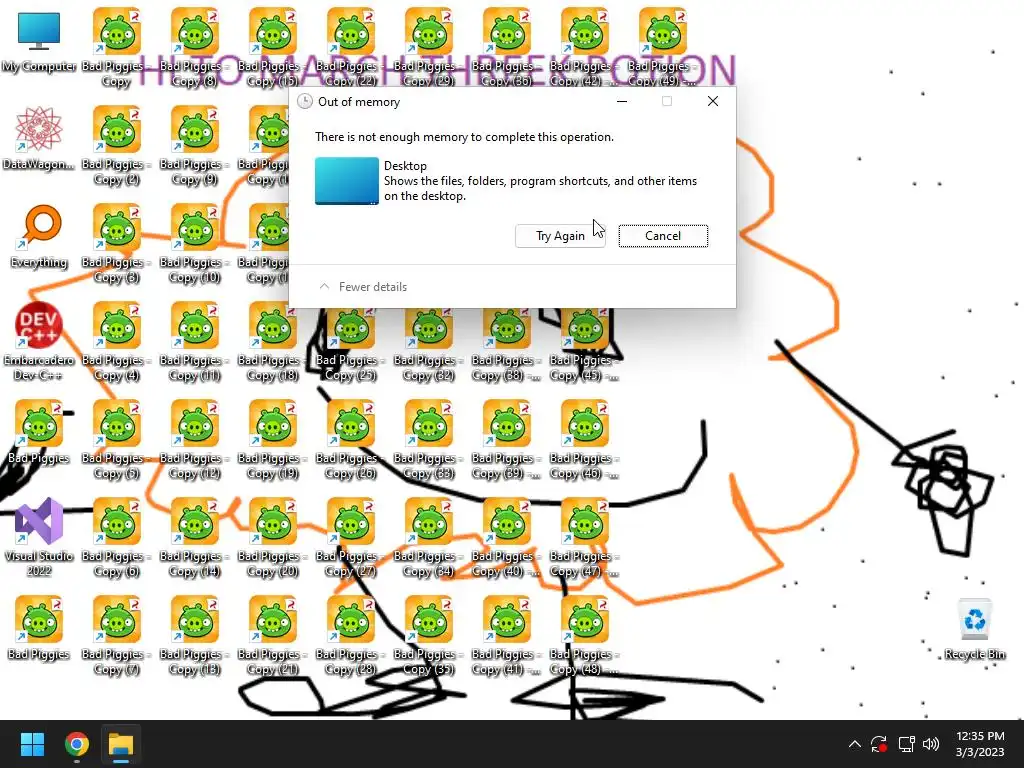
Task: Select the Bad Piggies - Copy (11) shortcut
Action: 194,341
